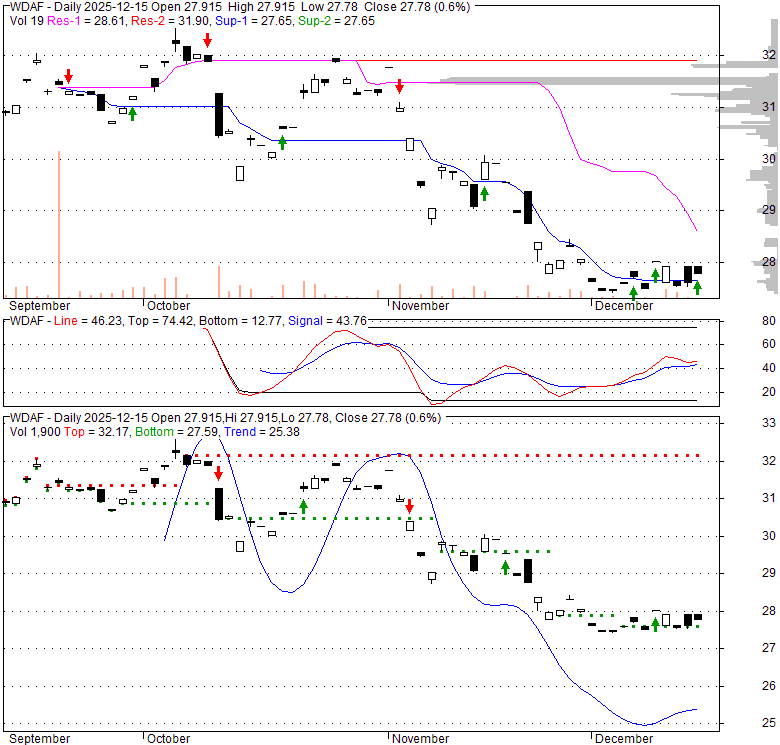
Task: Select the green up arrow in December, bottom chart
Action: (655, 622)
